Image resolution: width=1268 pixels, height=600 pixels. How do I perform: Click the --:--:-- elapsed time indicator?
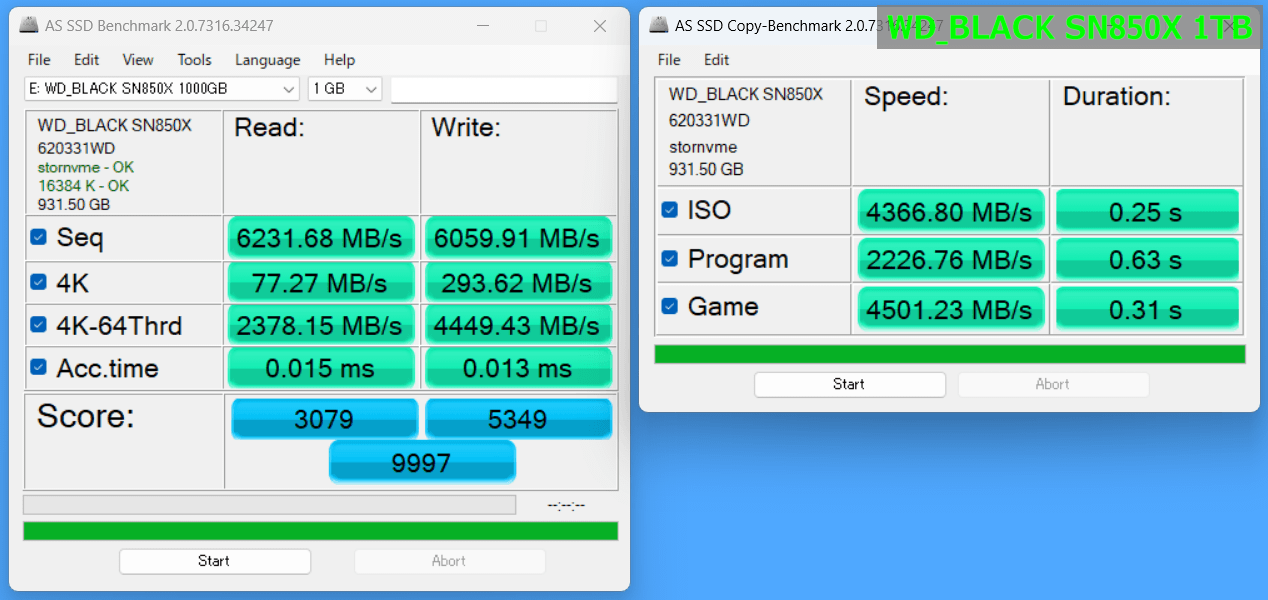tap(566, 506)
